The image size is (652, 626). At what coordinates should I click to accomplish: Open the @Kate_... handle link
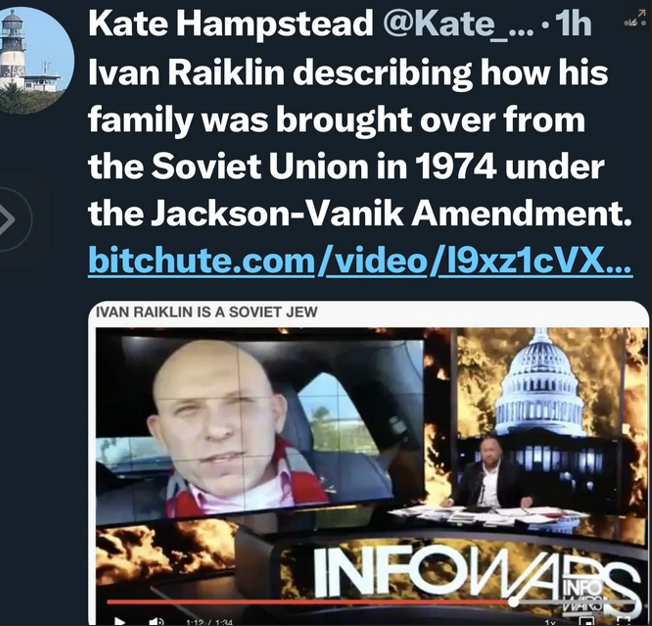pos(458,24)
